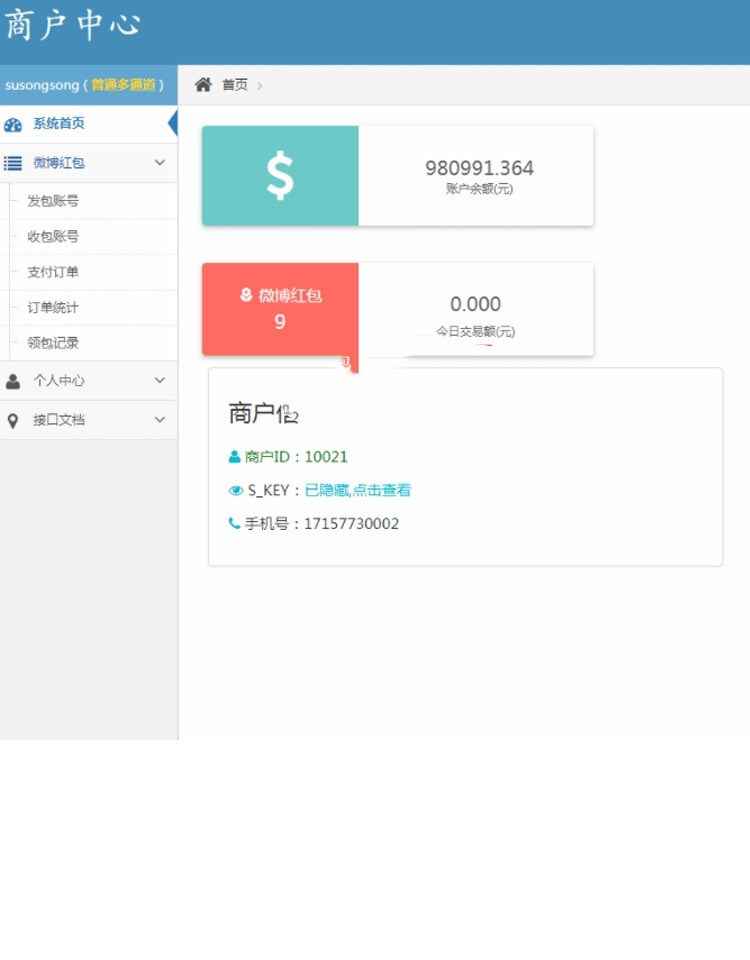Collapse the 微博红包 menu chevron

pyautogui.click(x=160, y=163)
